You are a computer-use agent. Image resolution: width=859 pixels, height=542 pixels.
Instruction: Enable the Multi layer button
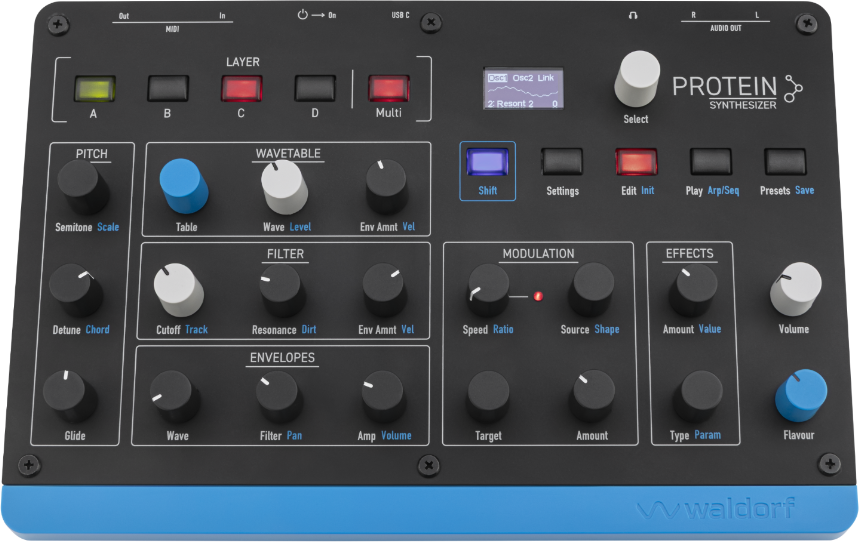(389, 88)
